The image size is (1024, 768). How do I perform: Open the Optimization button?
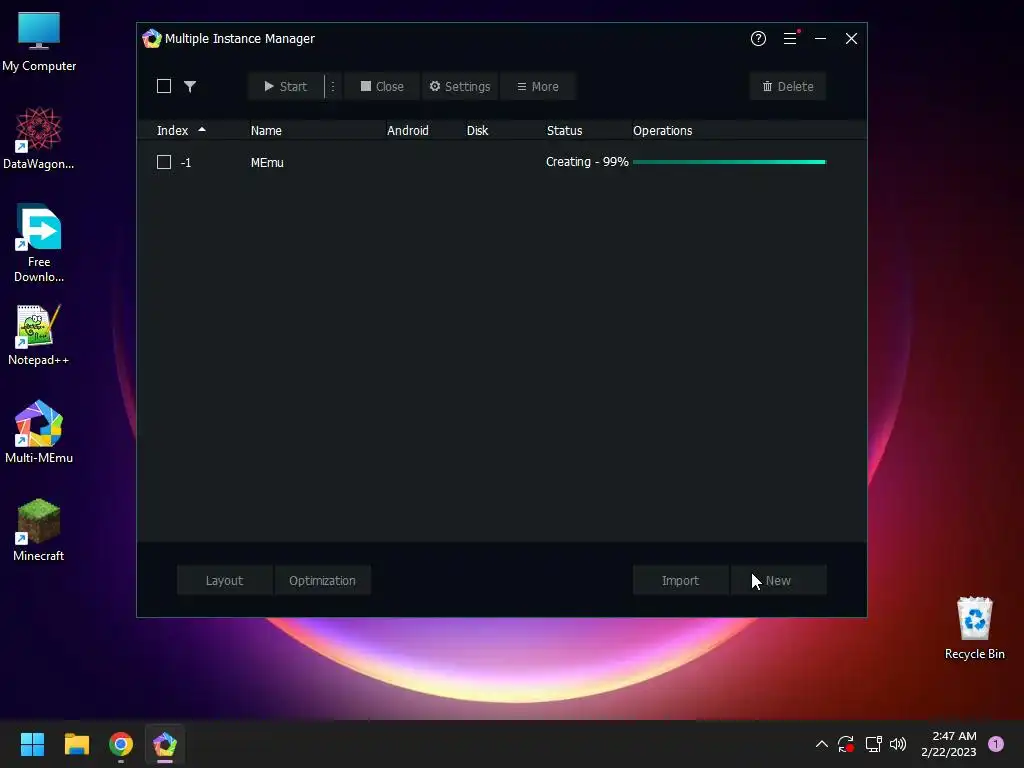click(323, 581)
